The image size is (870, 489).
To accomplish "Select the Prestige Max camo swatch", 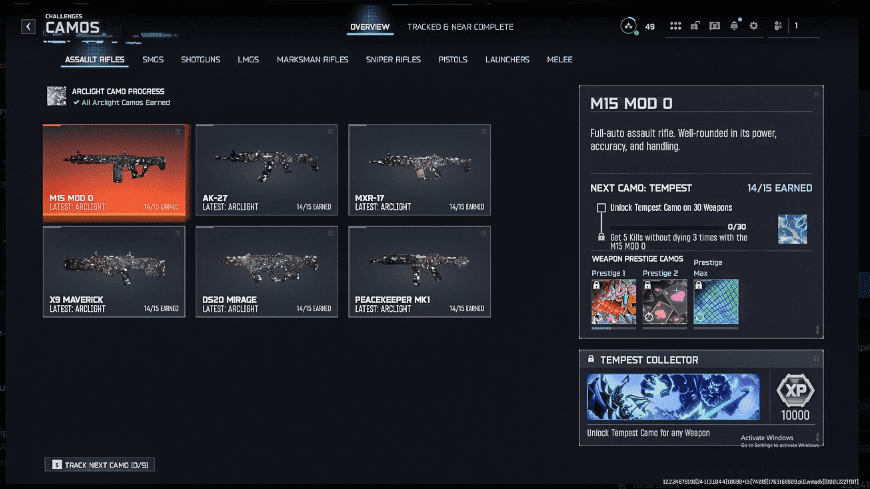I will 715,302.
